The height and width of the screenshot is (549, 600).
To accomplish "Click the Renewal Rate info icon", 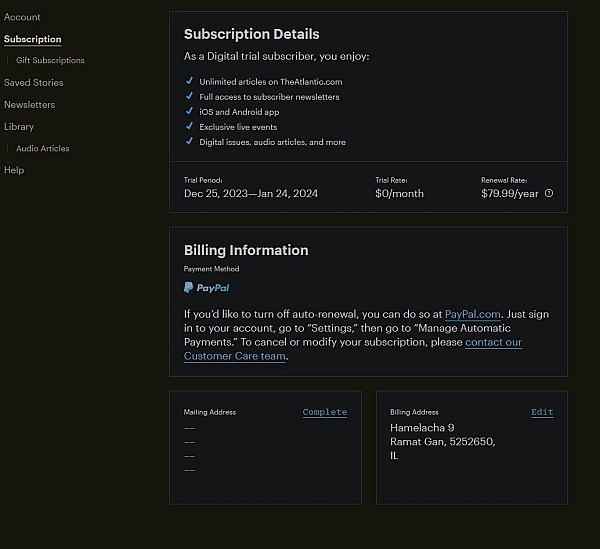I will click(x=549, y=193).
